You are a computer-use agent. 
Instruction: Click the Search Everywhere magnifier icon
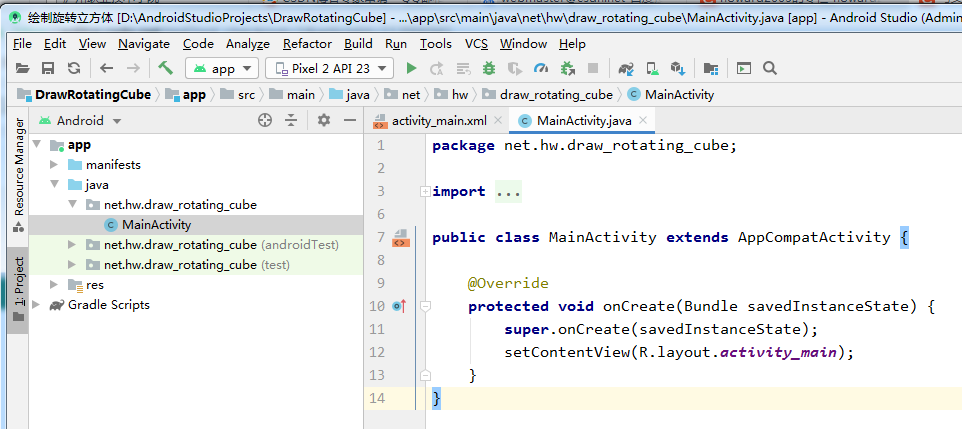[x=770, y=68]
